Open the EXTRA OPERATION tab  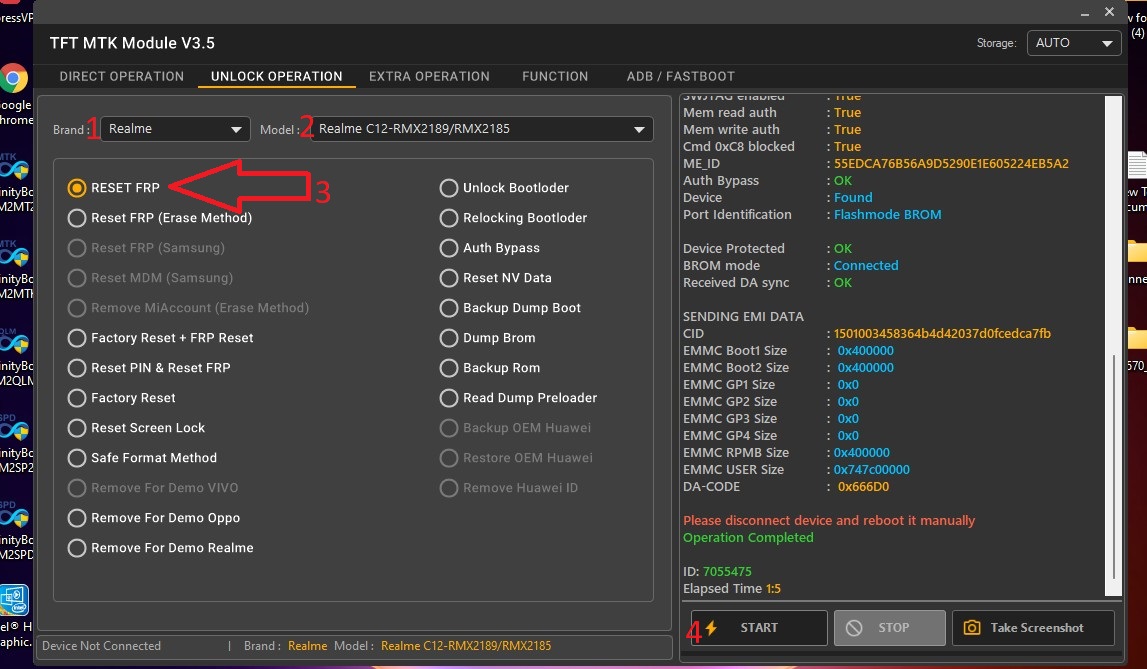pos(429,76)
